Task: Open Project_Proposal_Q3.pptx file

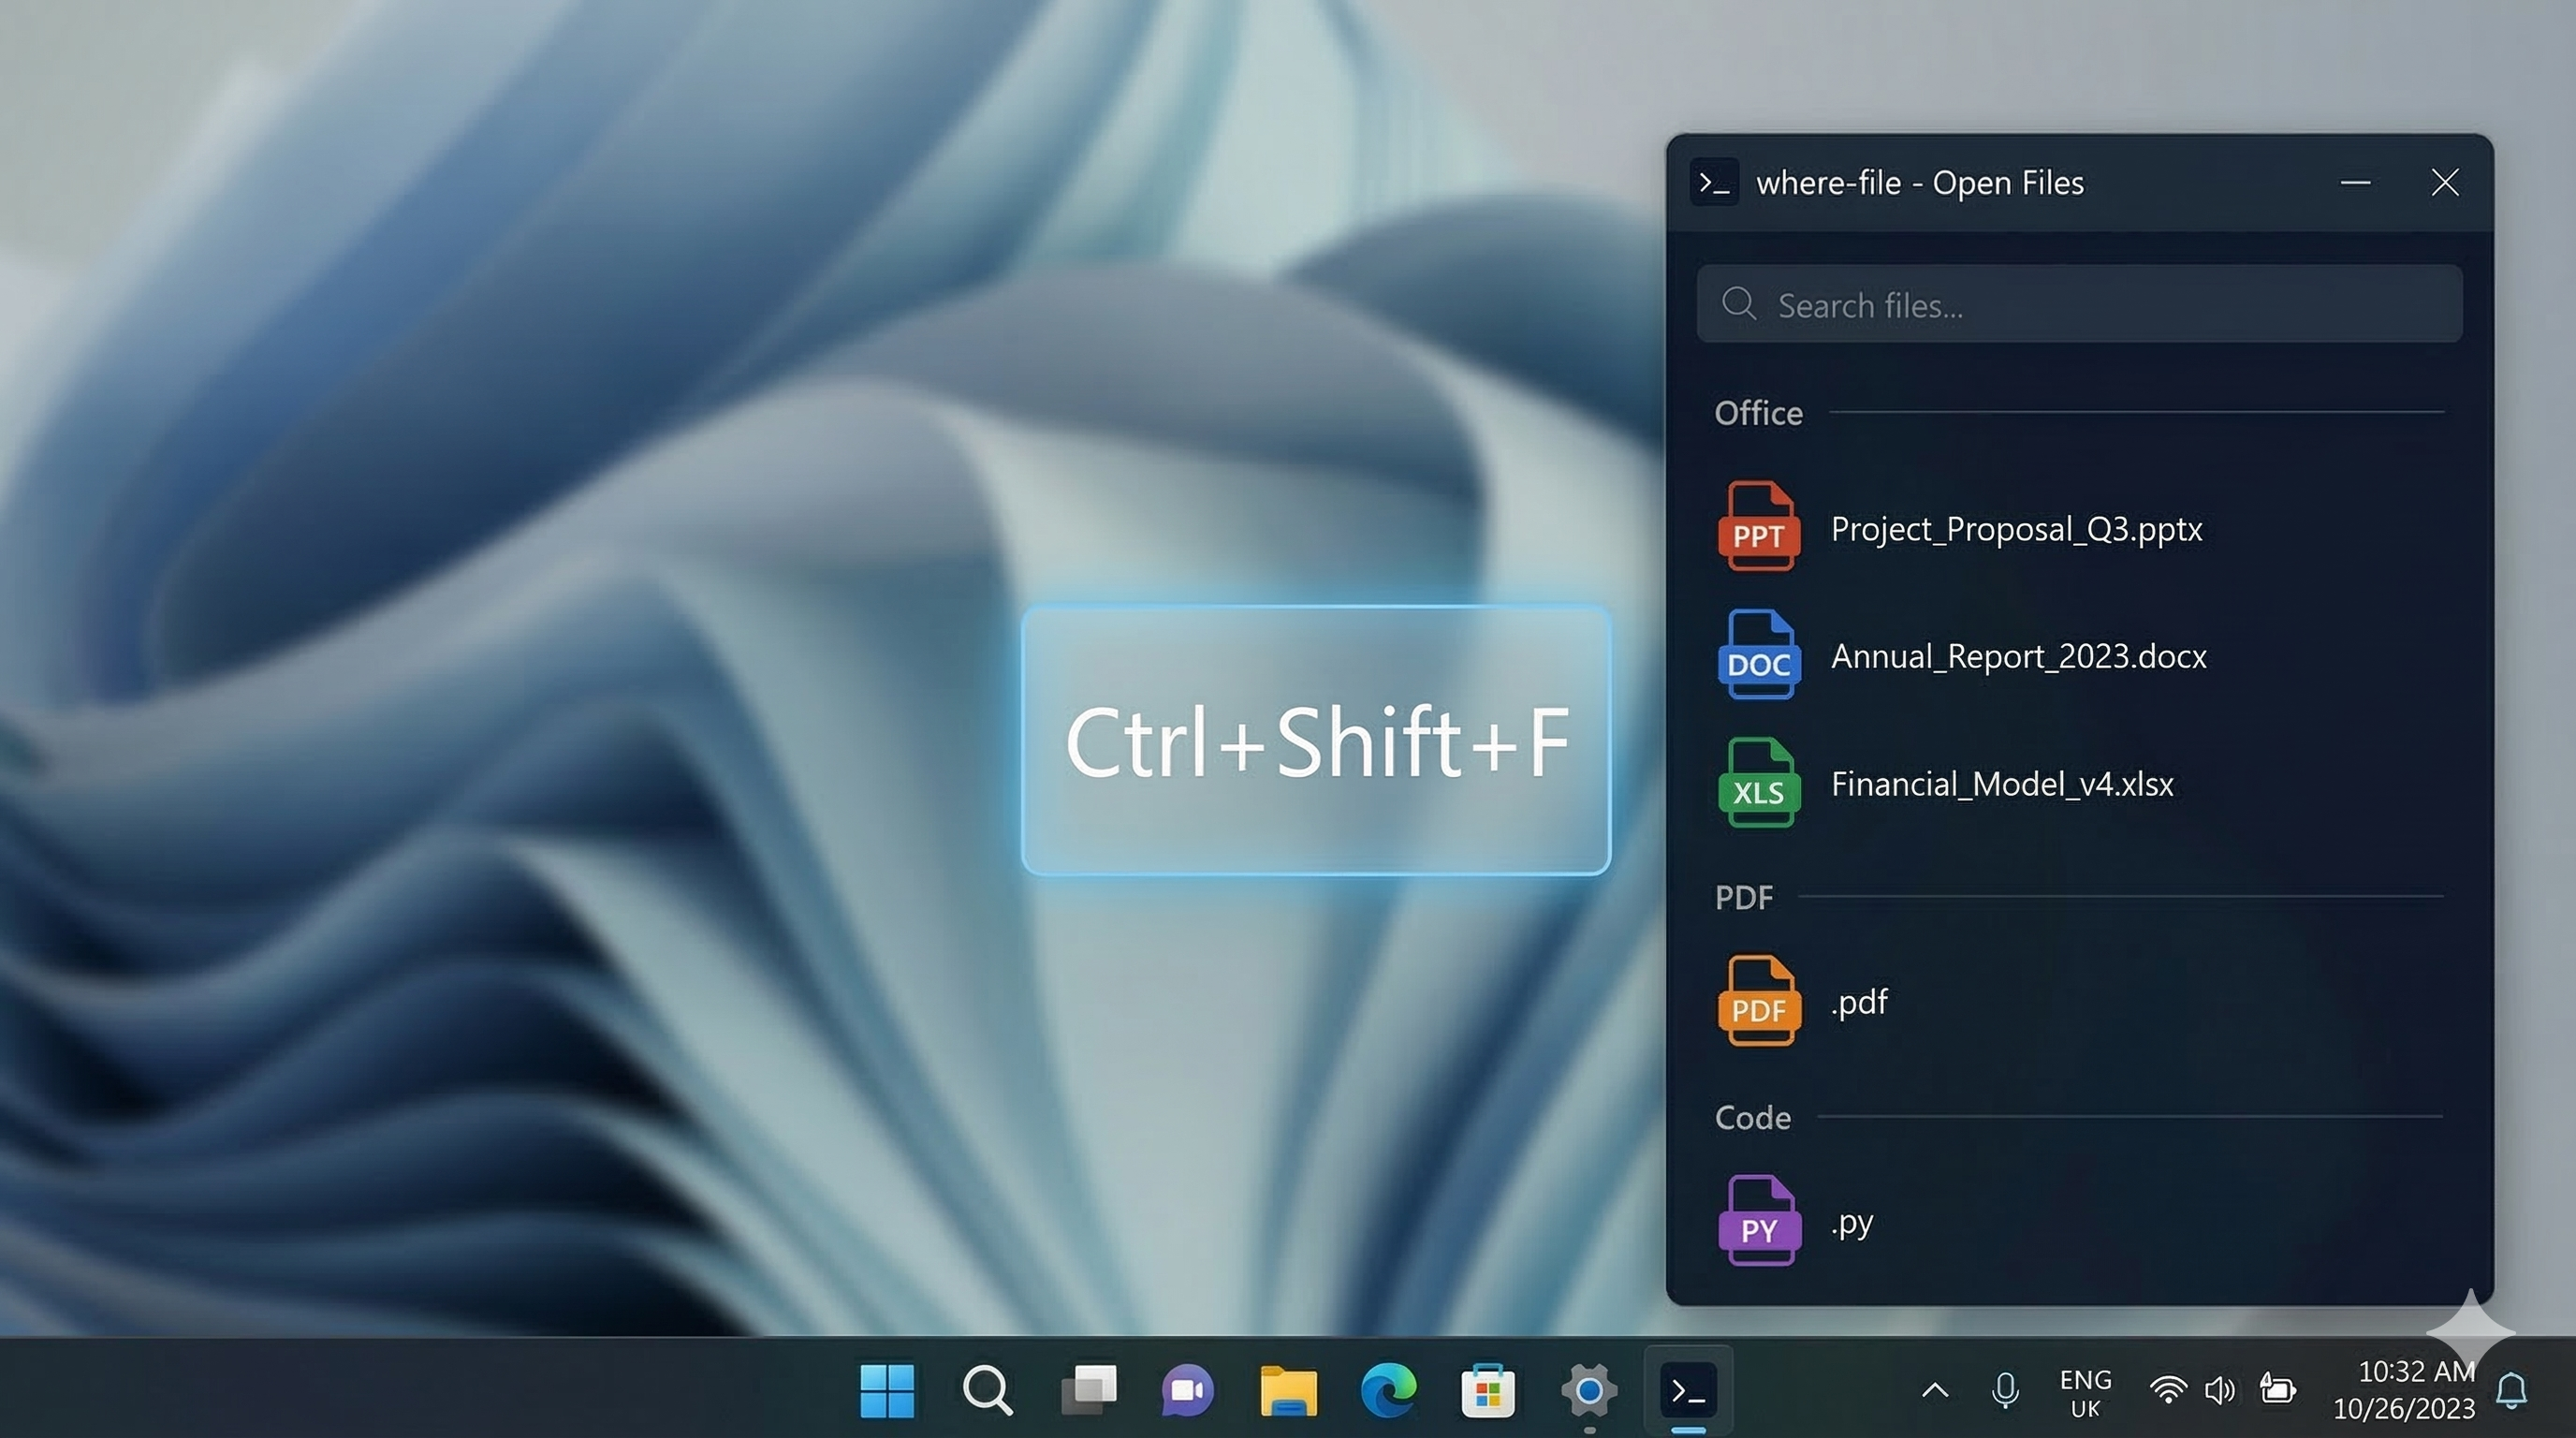Action: (x=2016, y=529)
